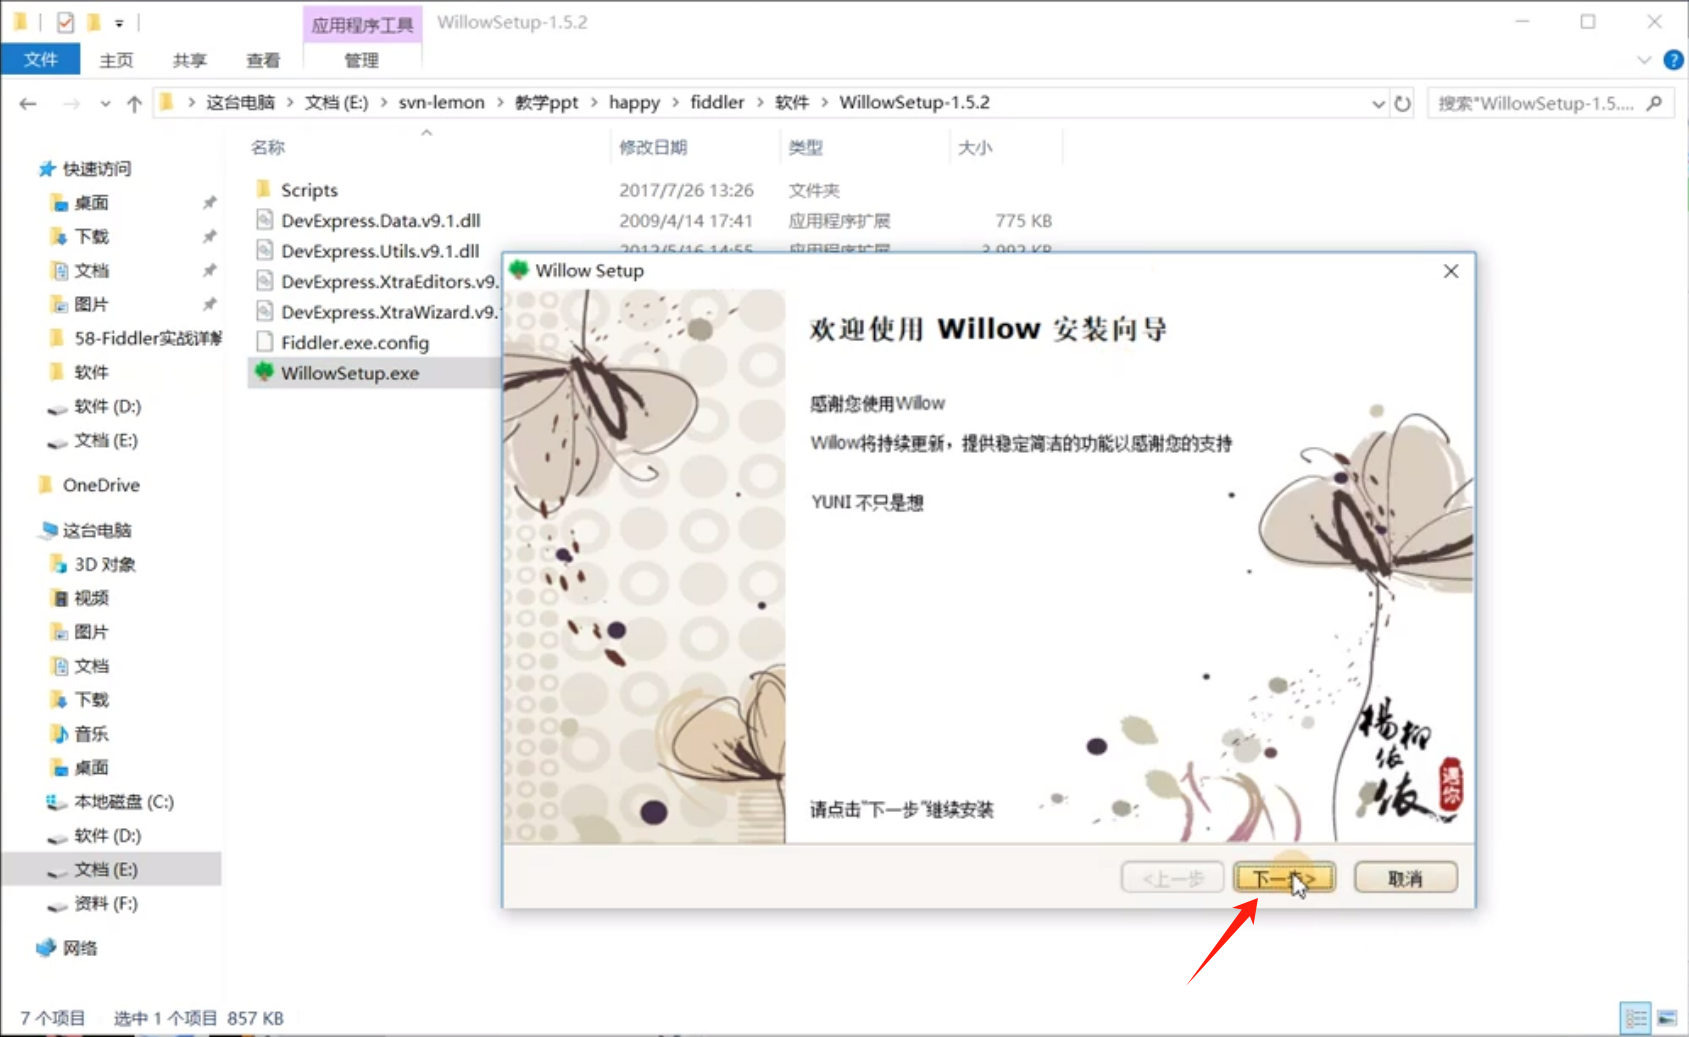Switch to the 共享 ribbon tab
Viewport: 1689px width, 1037px height.
pos(190,60)
